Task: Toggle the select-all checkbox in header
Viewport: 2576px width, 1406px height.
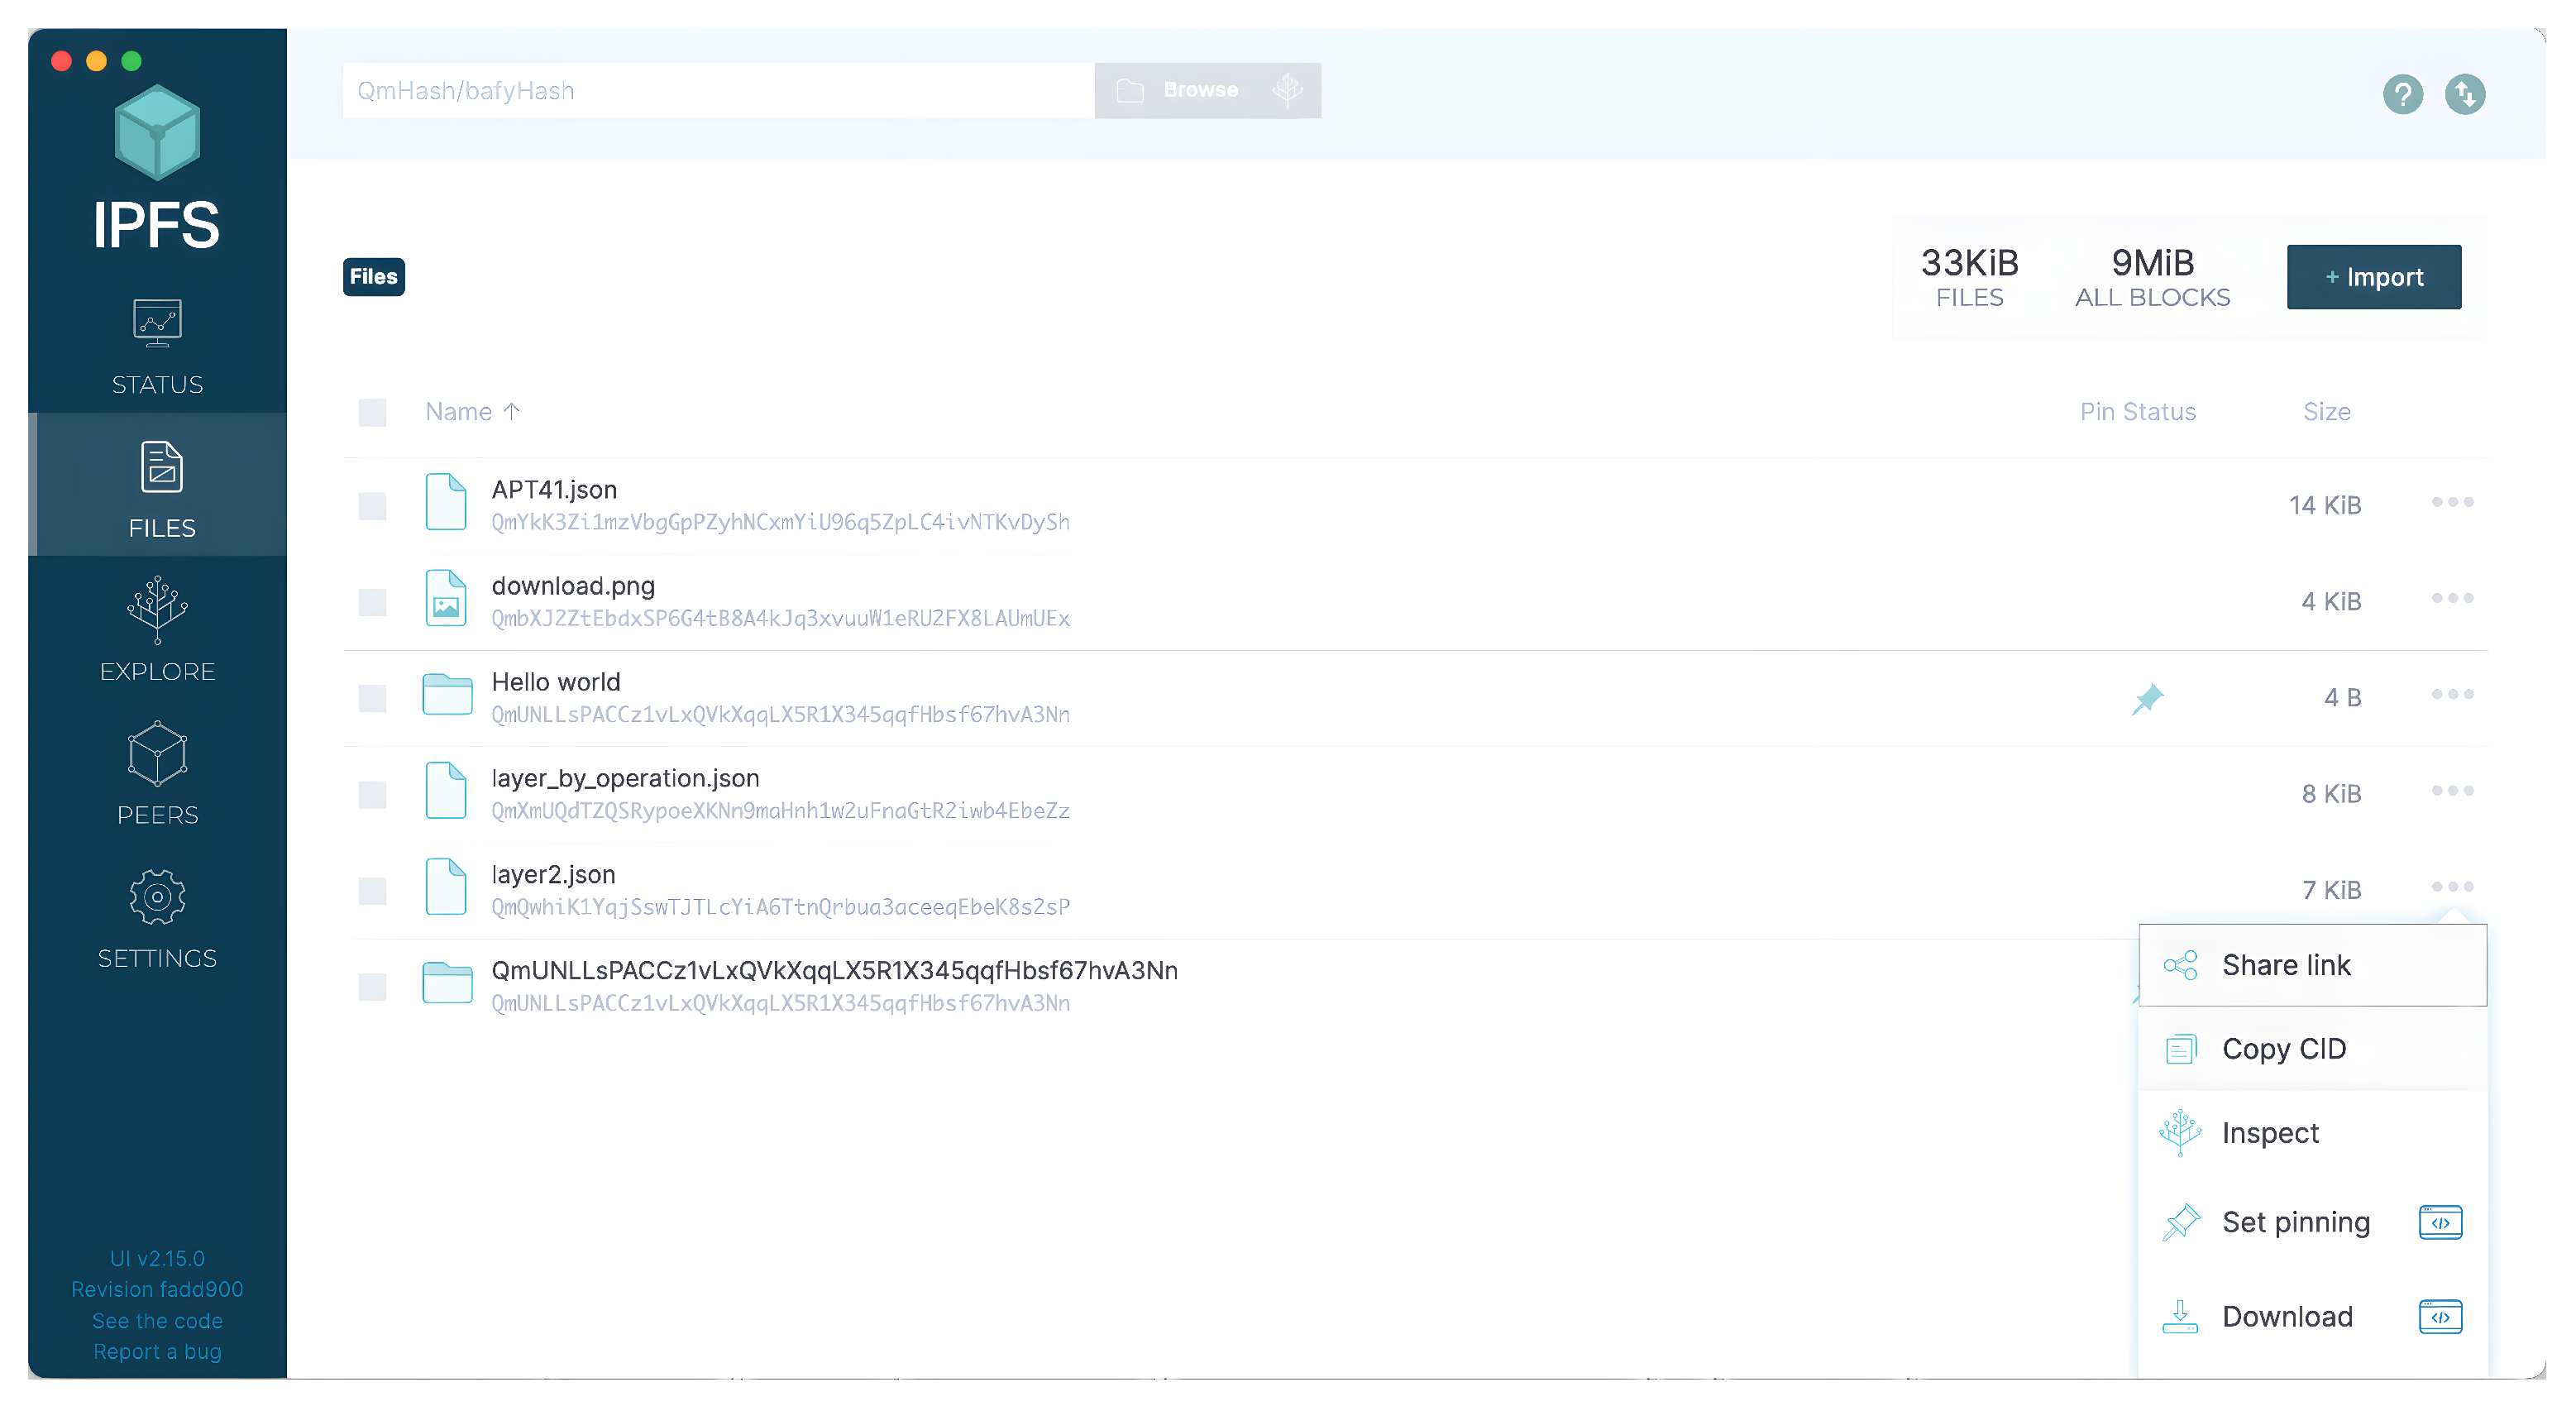Action: (x=372, y=412)
